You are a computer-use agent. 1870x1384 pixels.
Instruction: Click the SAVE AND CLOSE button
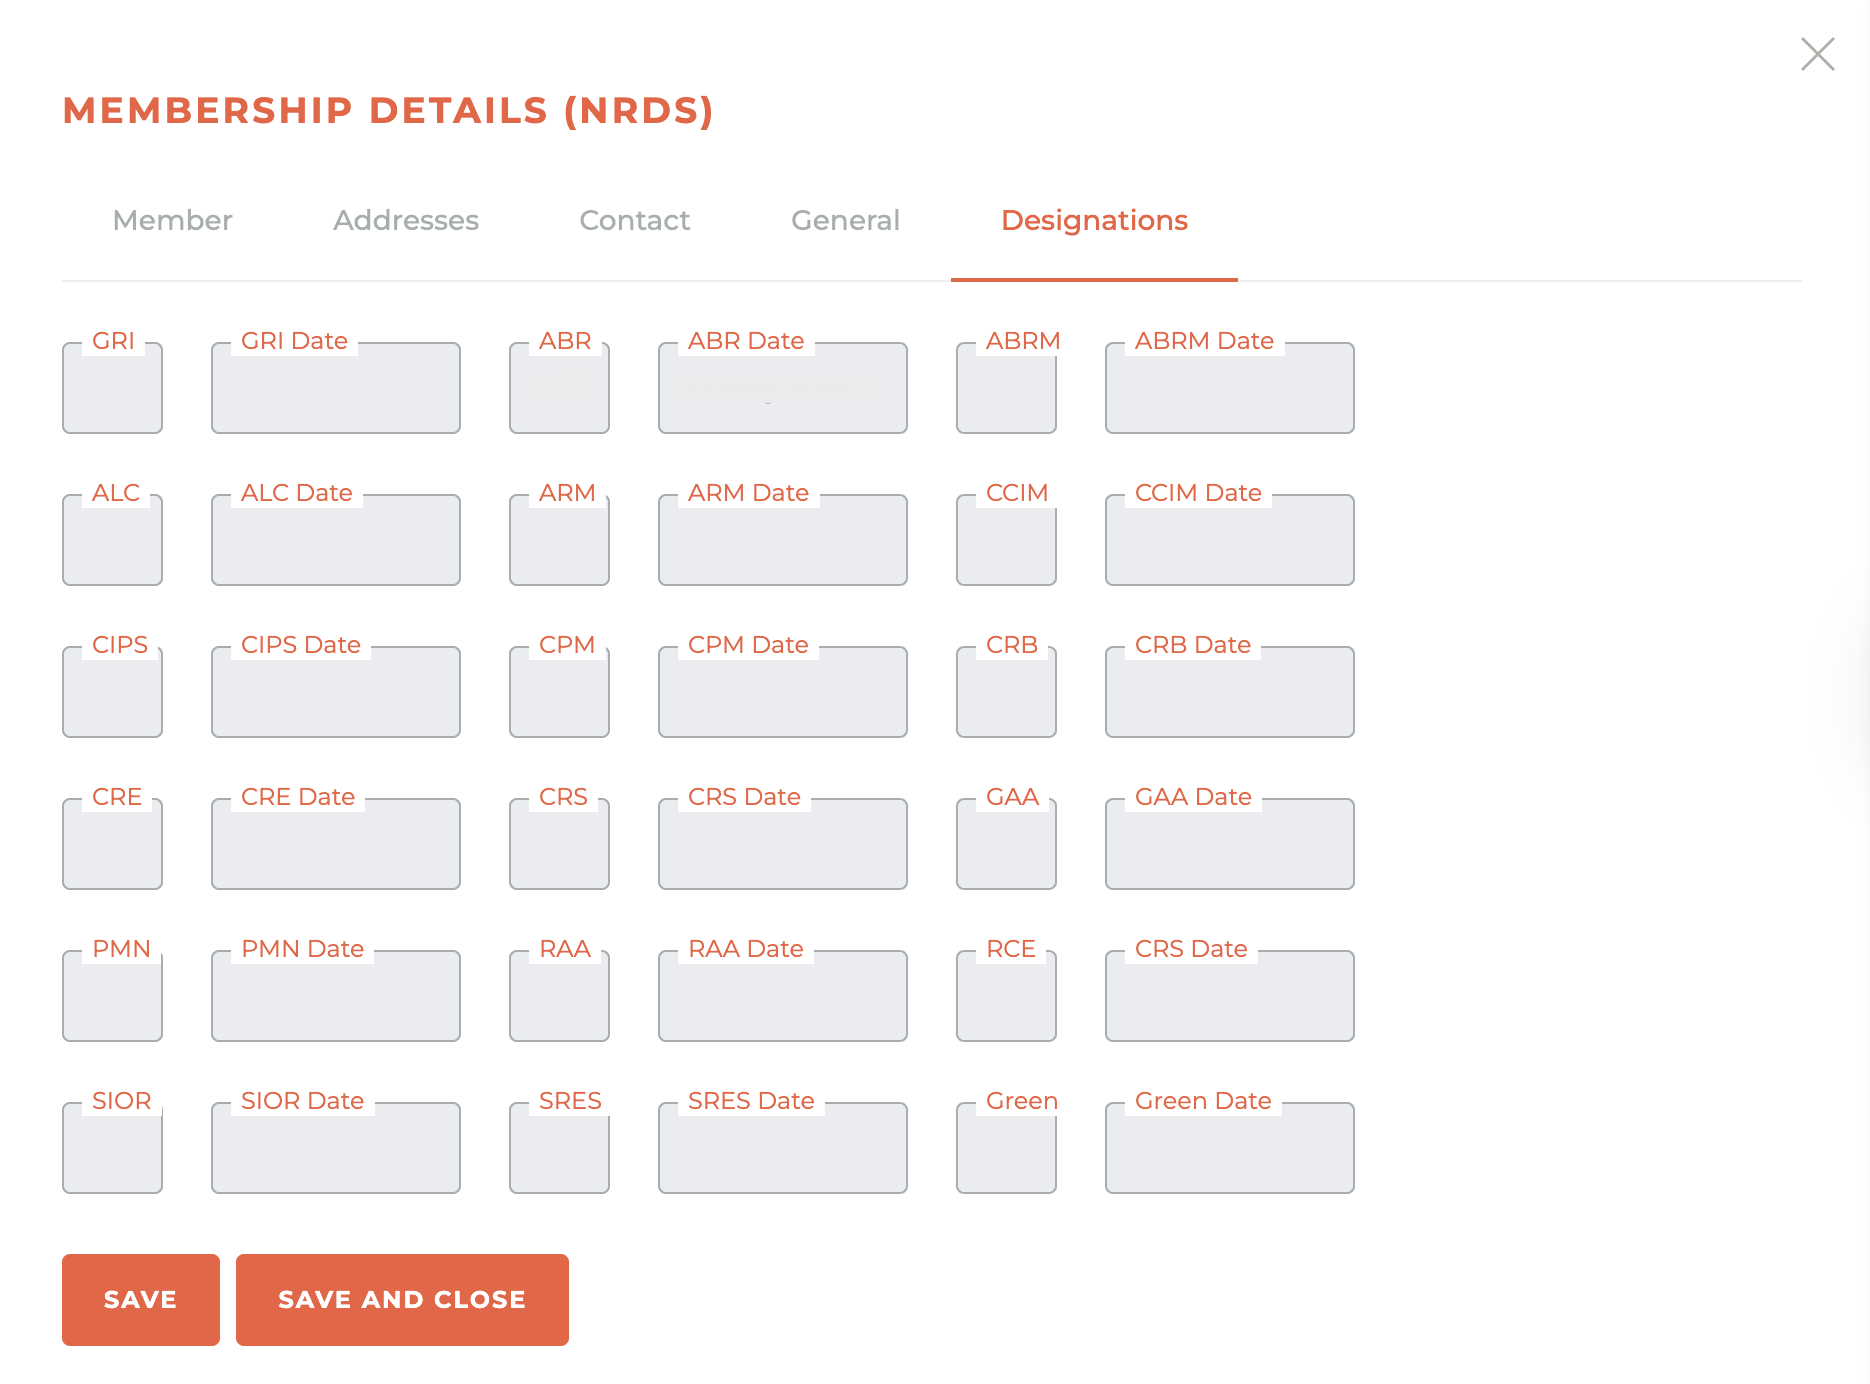(402, 1299)
